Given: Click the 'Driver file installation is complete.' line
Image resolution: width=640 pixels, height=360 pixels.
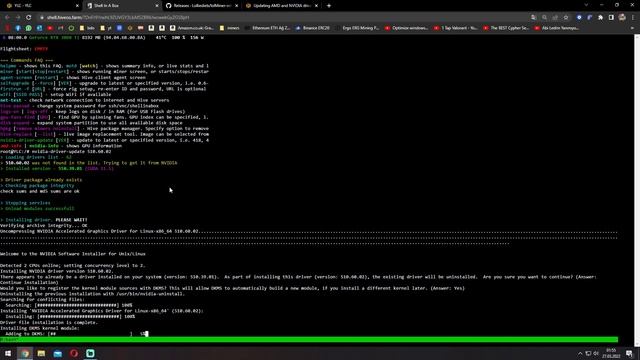Looking at the screenshot, I should click(49, 322).
